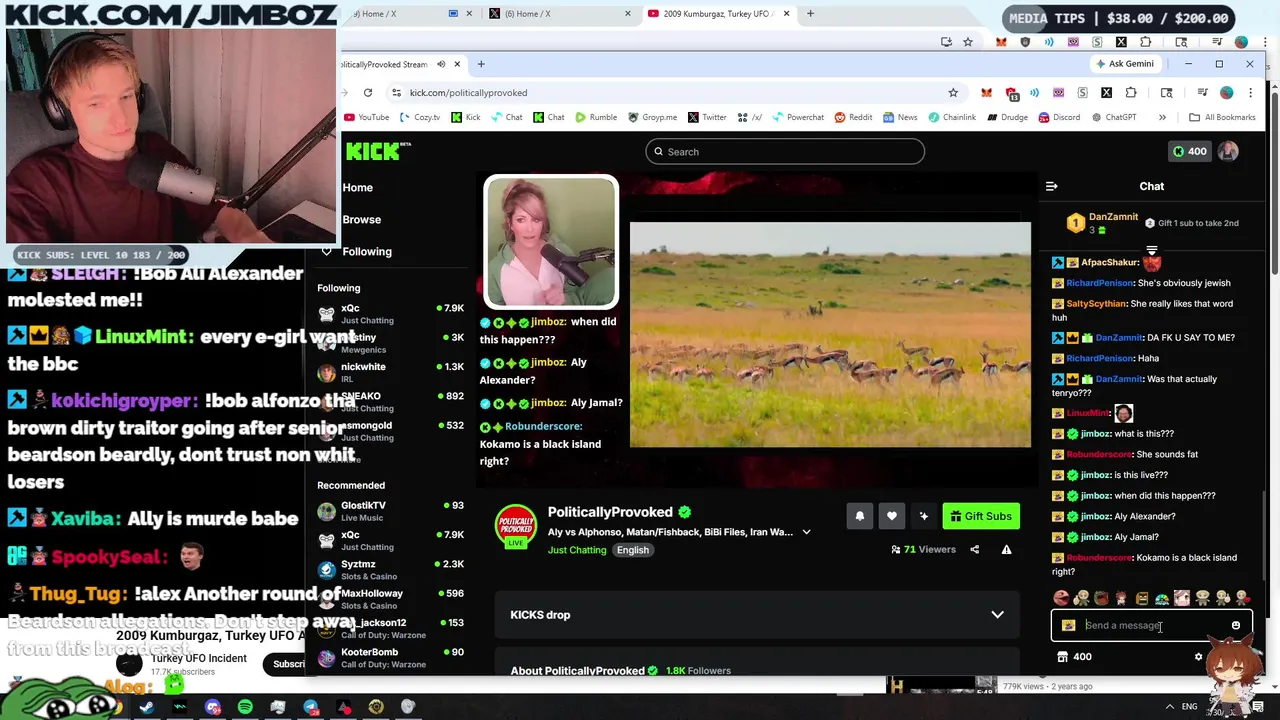The image size is (1280, 720).
Task: Open the ChatGPT bookmark
Action: [x=1113, y=117]
